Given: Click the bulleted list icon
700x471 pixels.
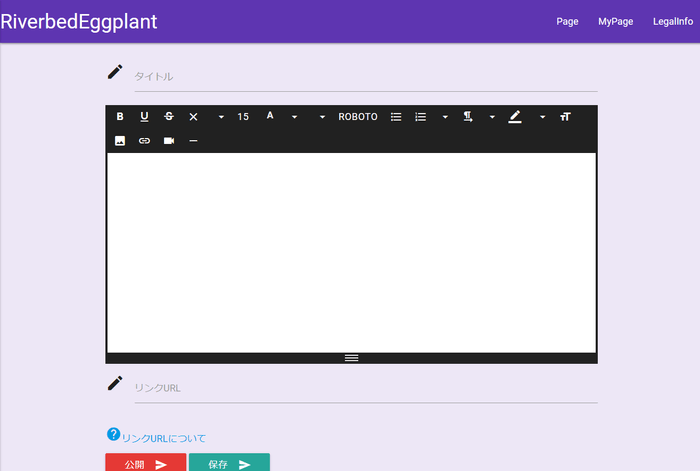Looking at the screenshot, I should (x=396, y=117).
